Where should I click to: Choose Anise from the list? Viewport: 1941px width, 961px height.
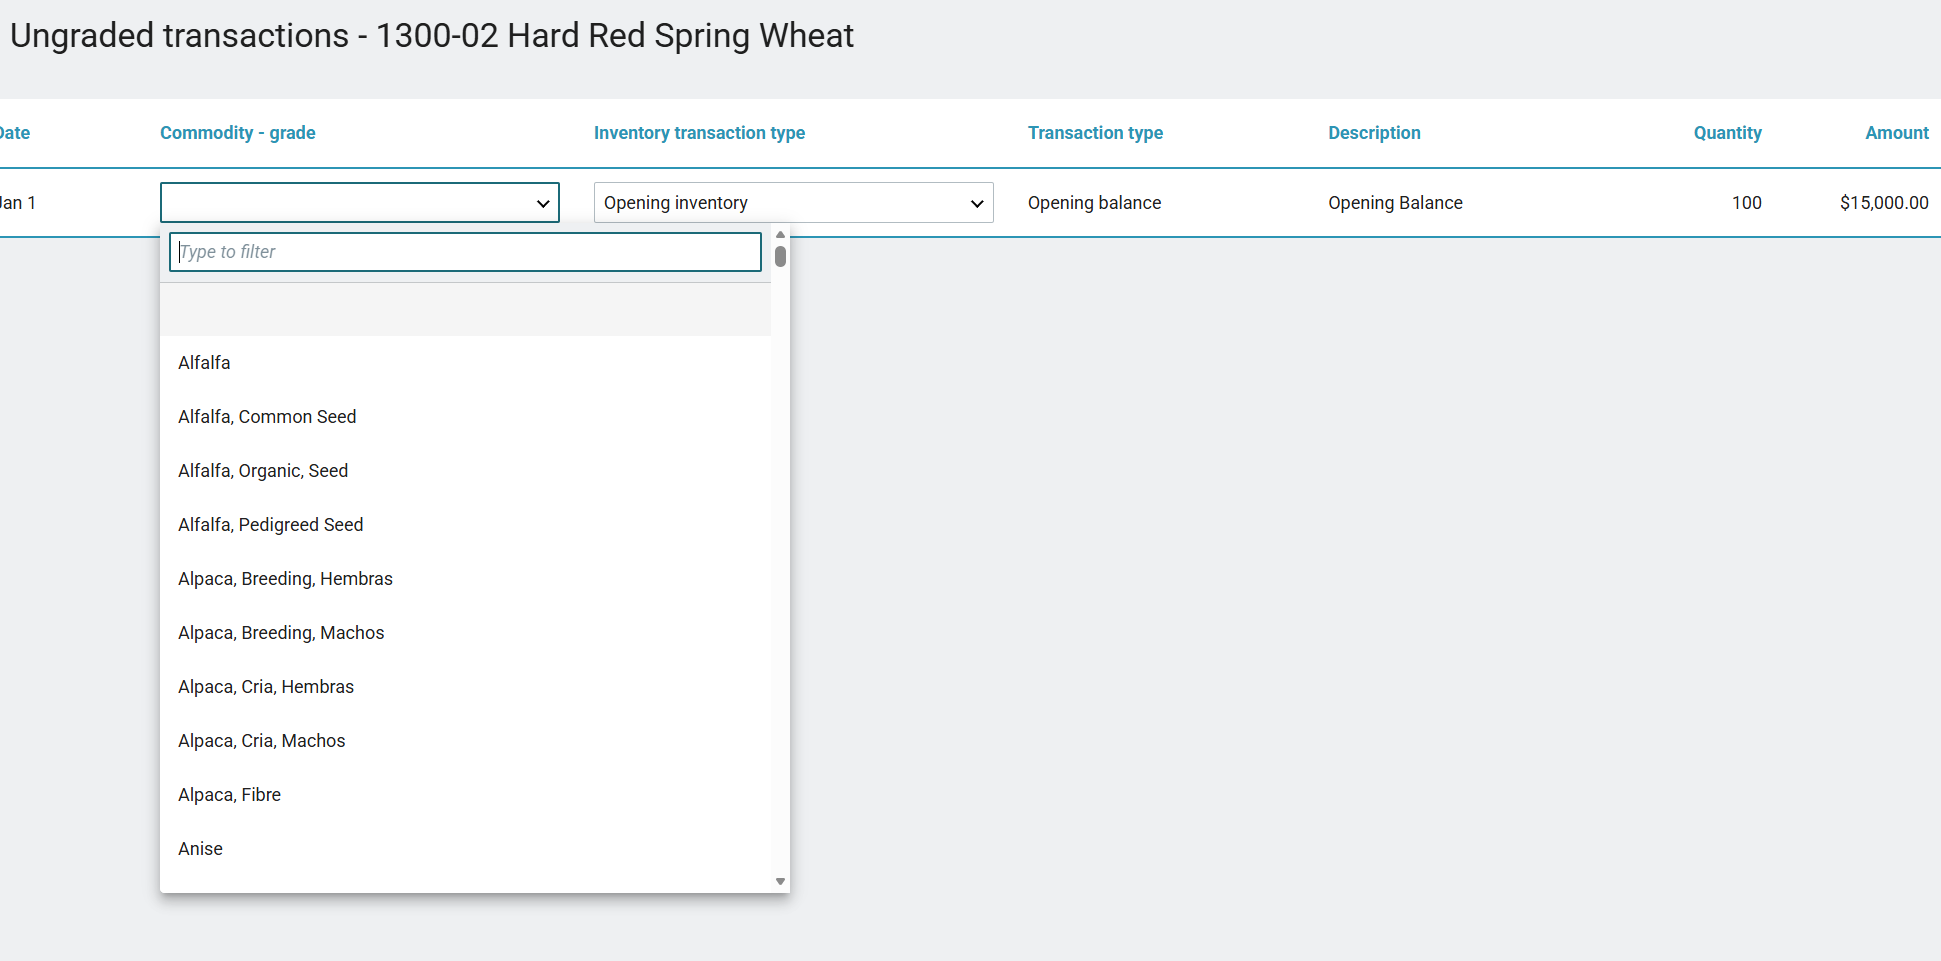click(200, 849)
